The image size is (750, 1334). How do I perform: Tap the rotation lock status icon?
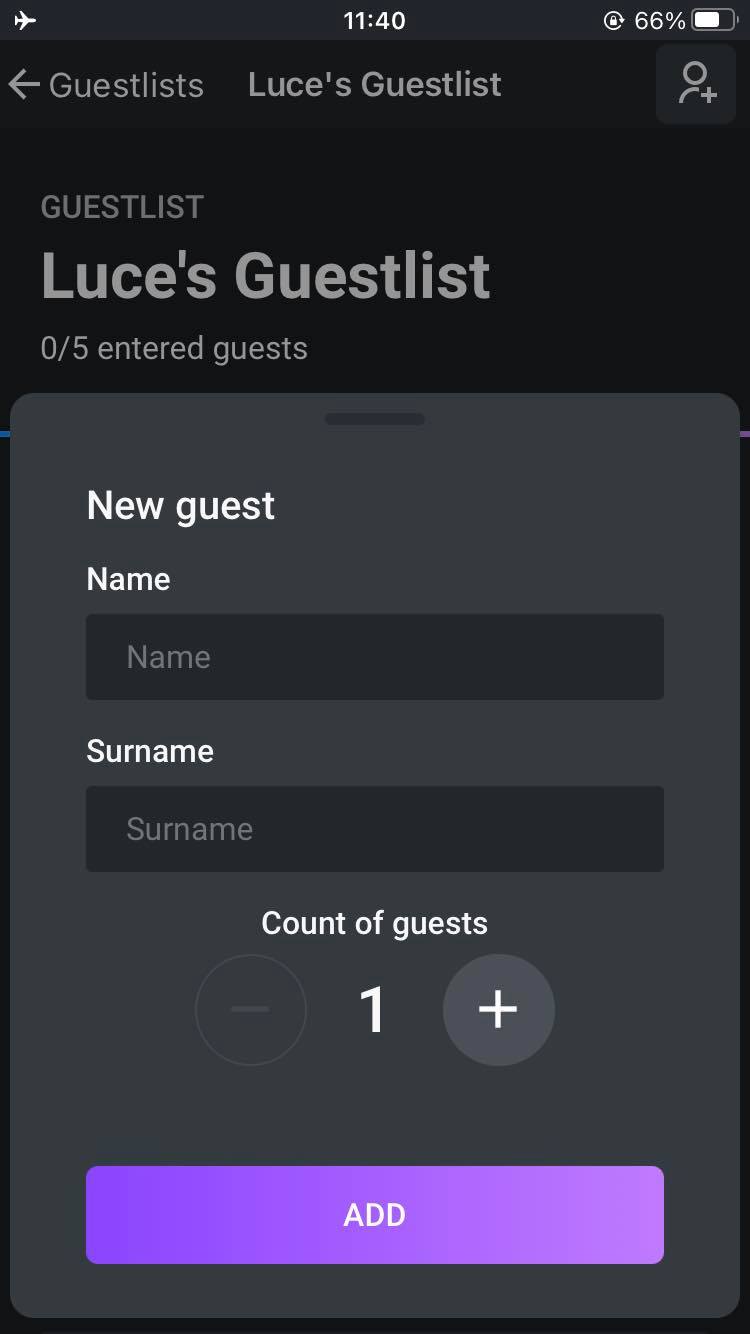pos(614,20)
